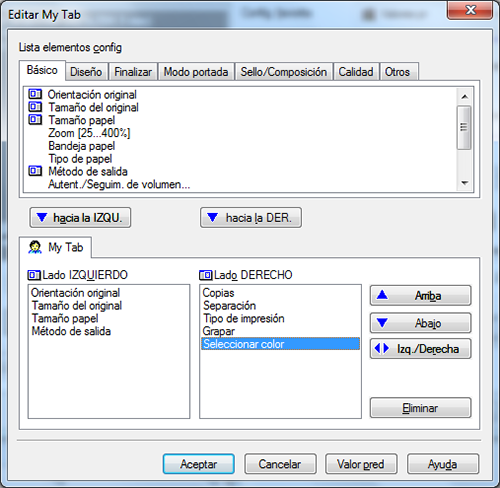
Task: Click the icon beside Tamaño del original in config list
Action: 35,107
